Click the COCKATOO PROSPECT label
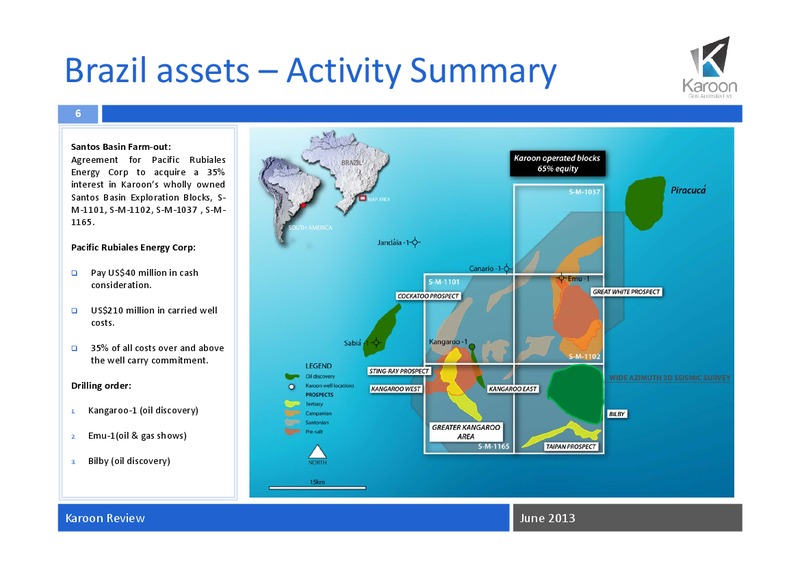This screenshot has height=566, width=800. [x=429, y=296]
